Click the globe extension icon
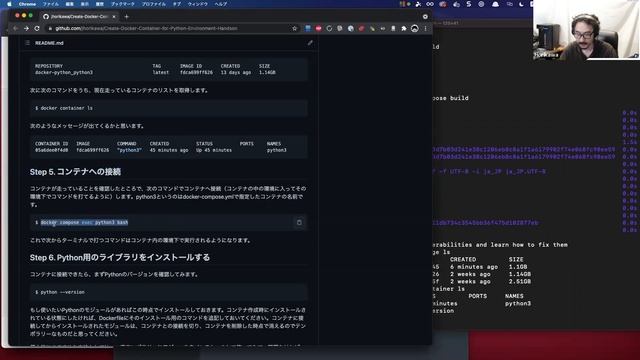This screenshot has height=360, width=640. click(x=351, y=28)
